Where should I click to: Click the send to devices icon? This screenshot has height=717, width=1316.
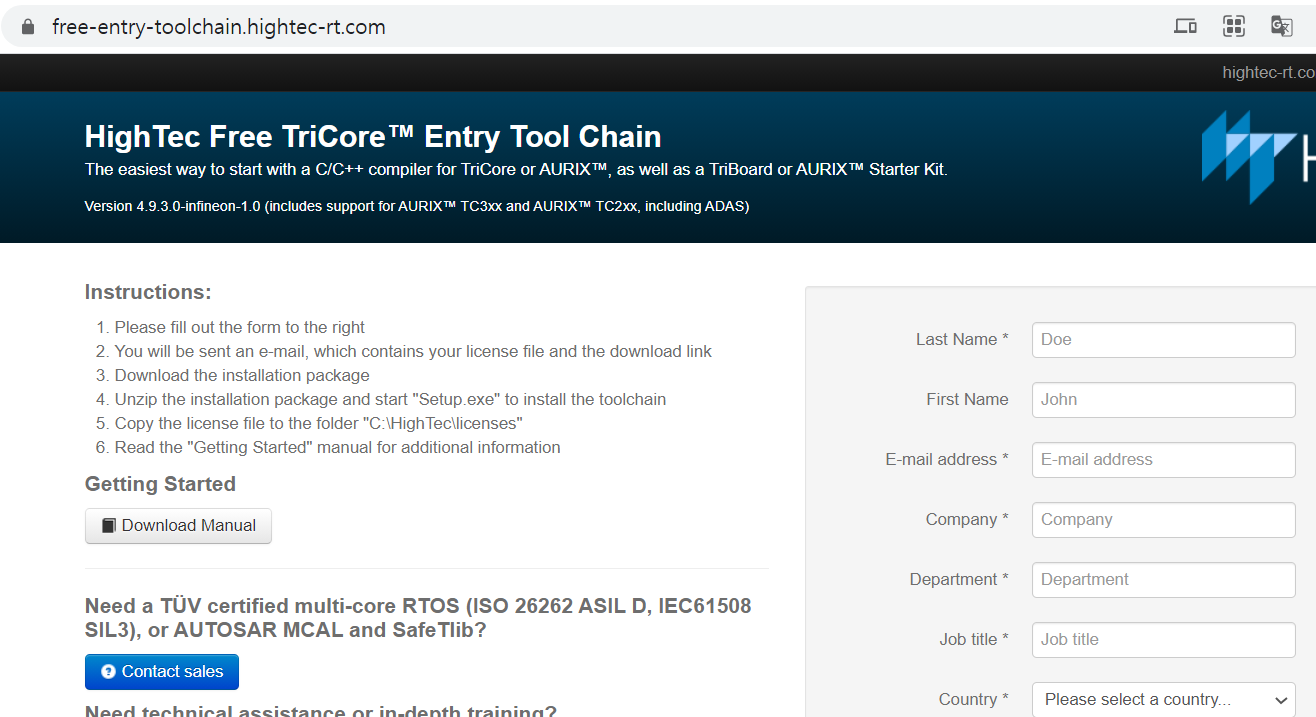(x=1185, y=27)
